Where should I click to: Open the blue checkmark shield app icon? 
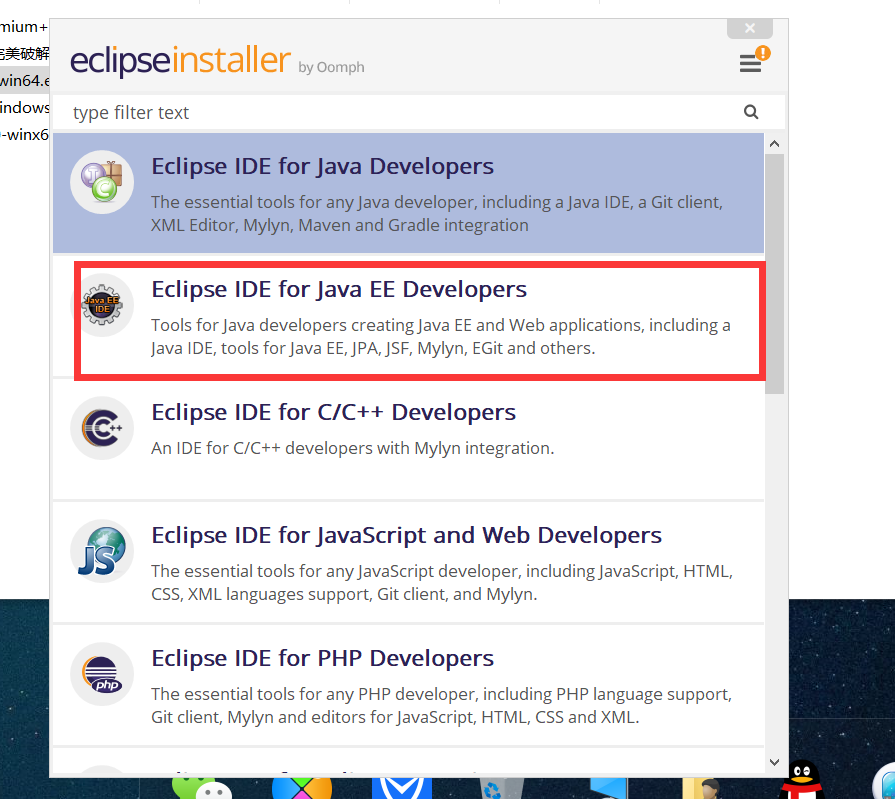click(x=402, y=788)
